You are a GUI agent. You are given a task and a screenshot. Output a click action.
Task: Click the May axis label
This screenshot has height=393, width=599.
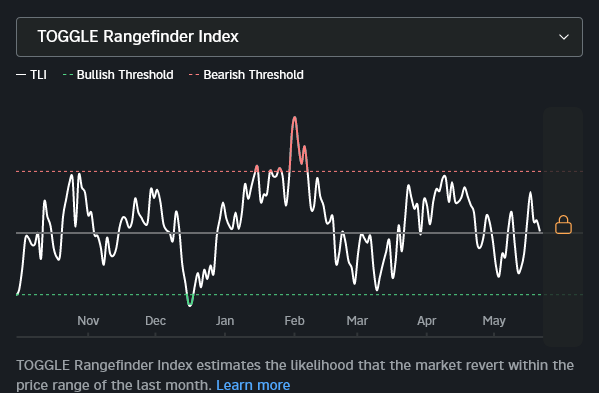tap(494, 320)
